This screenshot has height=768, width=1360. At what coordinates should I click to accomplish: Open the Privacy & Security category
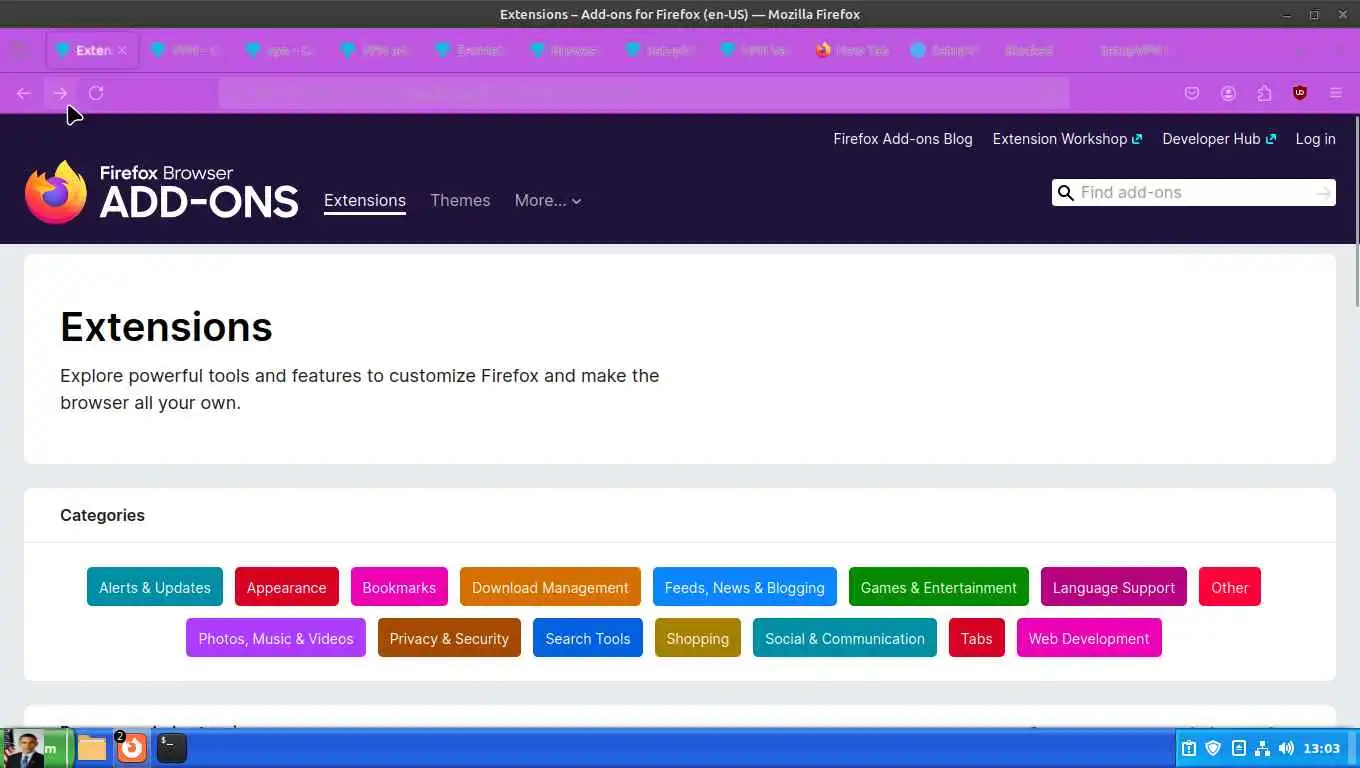449,638
